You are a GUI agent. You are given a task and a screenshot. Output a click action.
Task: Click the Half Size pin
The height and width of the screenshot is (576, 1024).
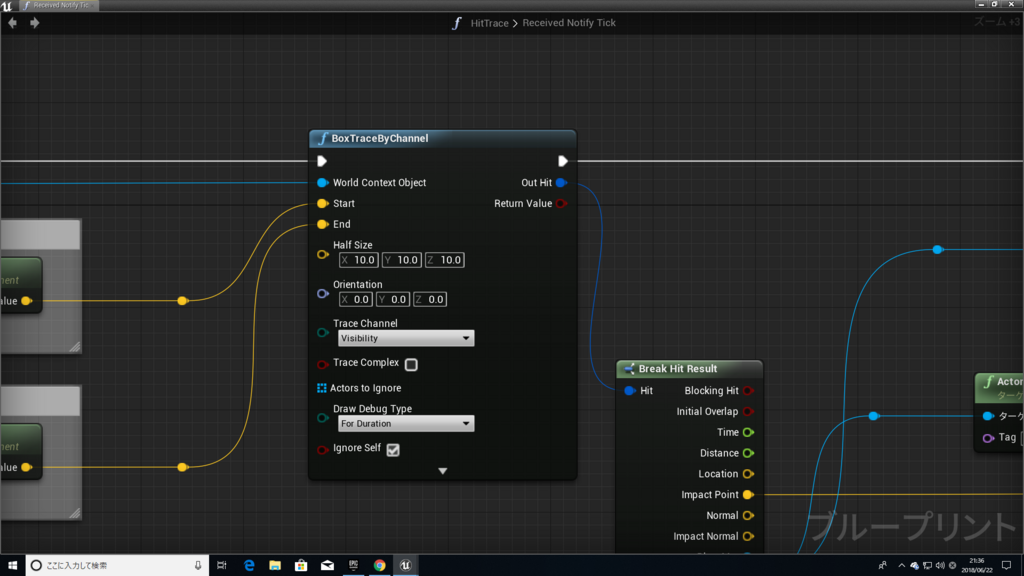(x=323, y=255)
